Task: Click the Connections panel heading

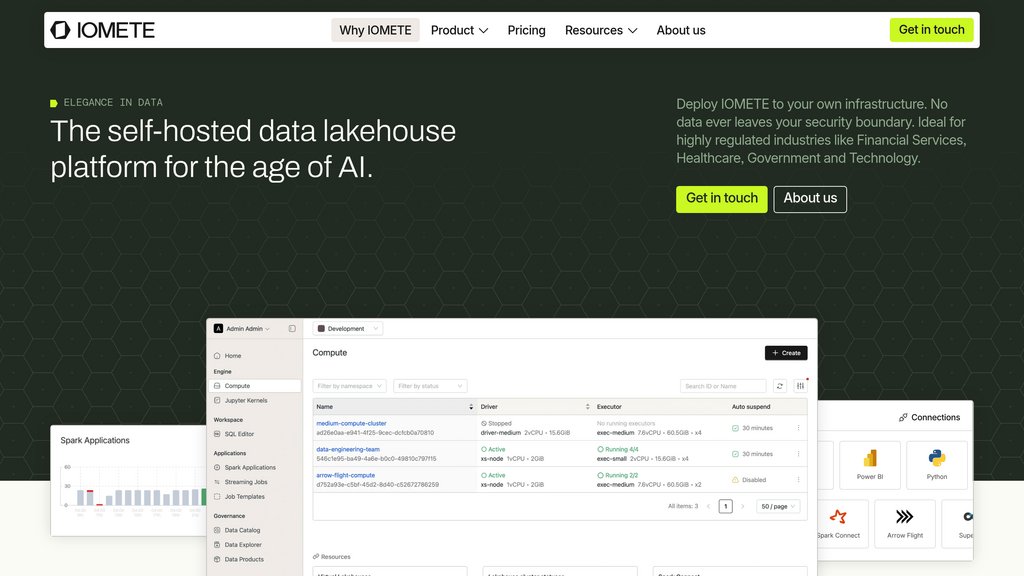Action: [x=929, y=417]
